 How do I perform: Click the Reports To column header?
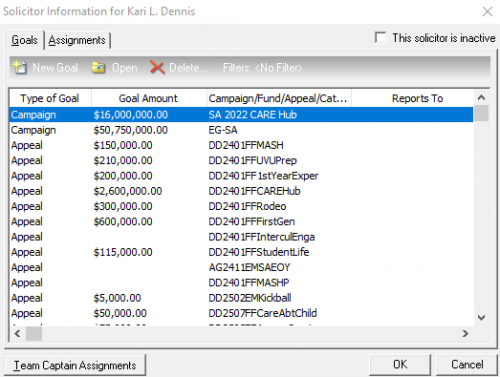click(x=413, y=98)
